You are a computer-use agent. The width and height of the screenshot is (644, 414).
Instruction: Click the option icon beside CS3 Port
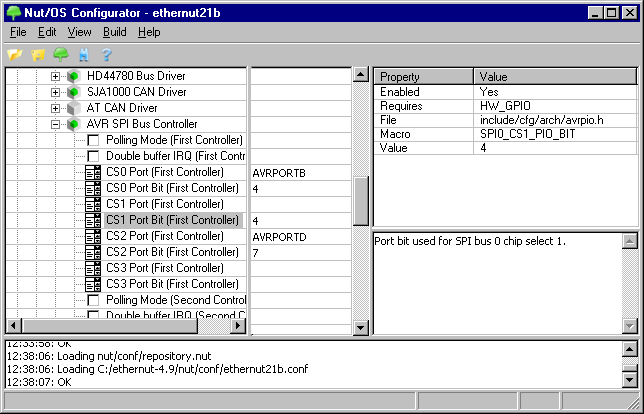pos(93,268)
